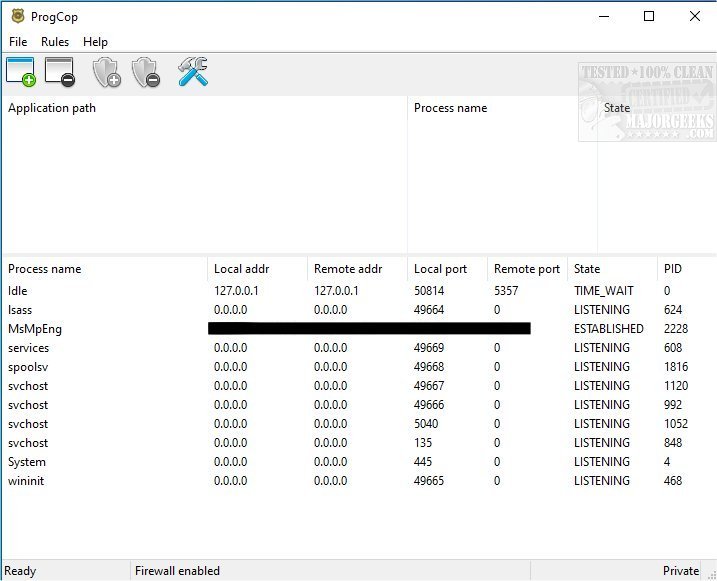Viewport: 717px width, 581px height.
Task: Click the shield icon with minus sign
Action: point(146,72)
